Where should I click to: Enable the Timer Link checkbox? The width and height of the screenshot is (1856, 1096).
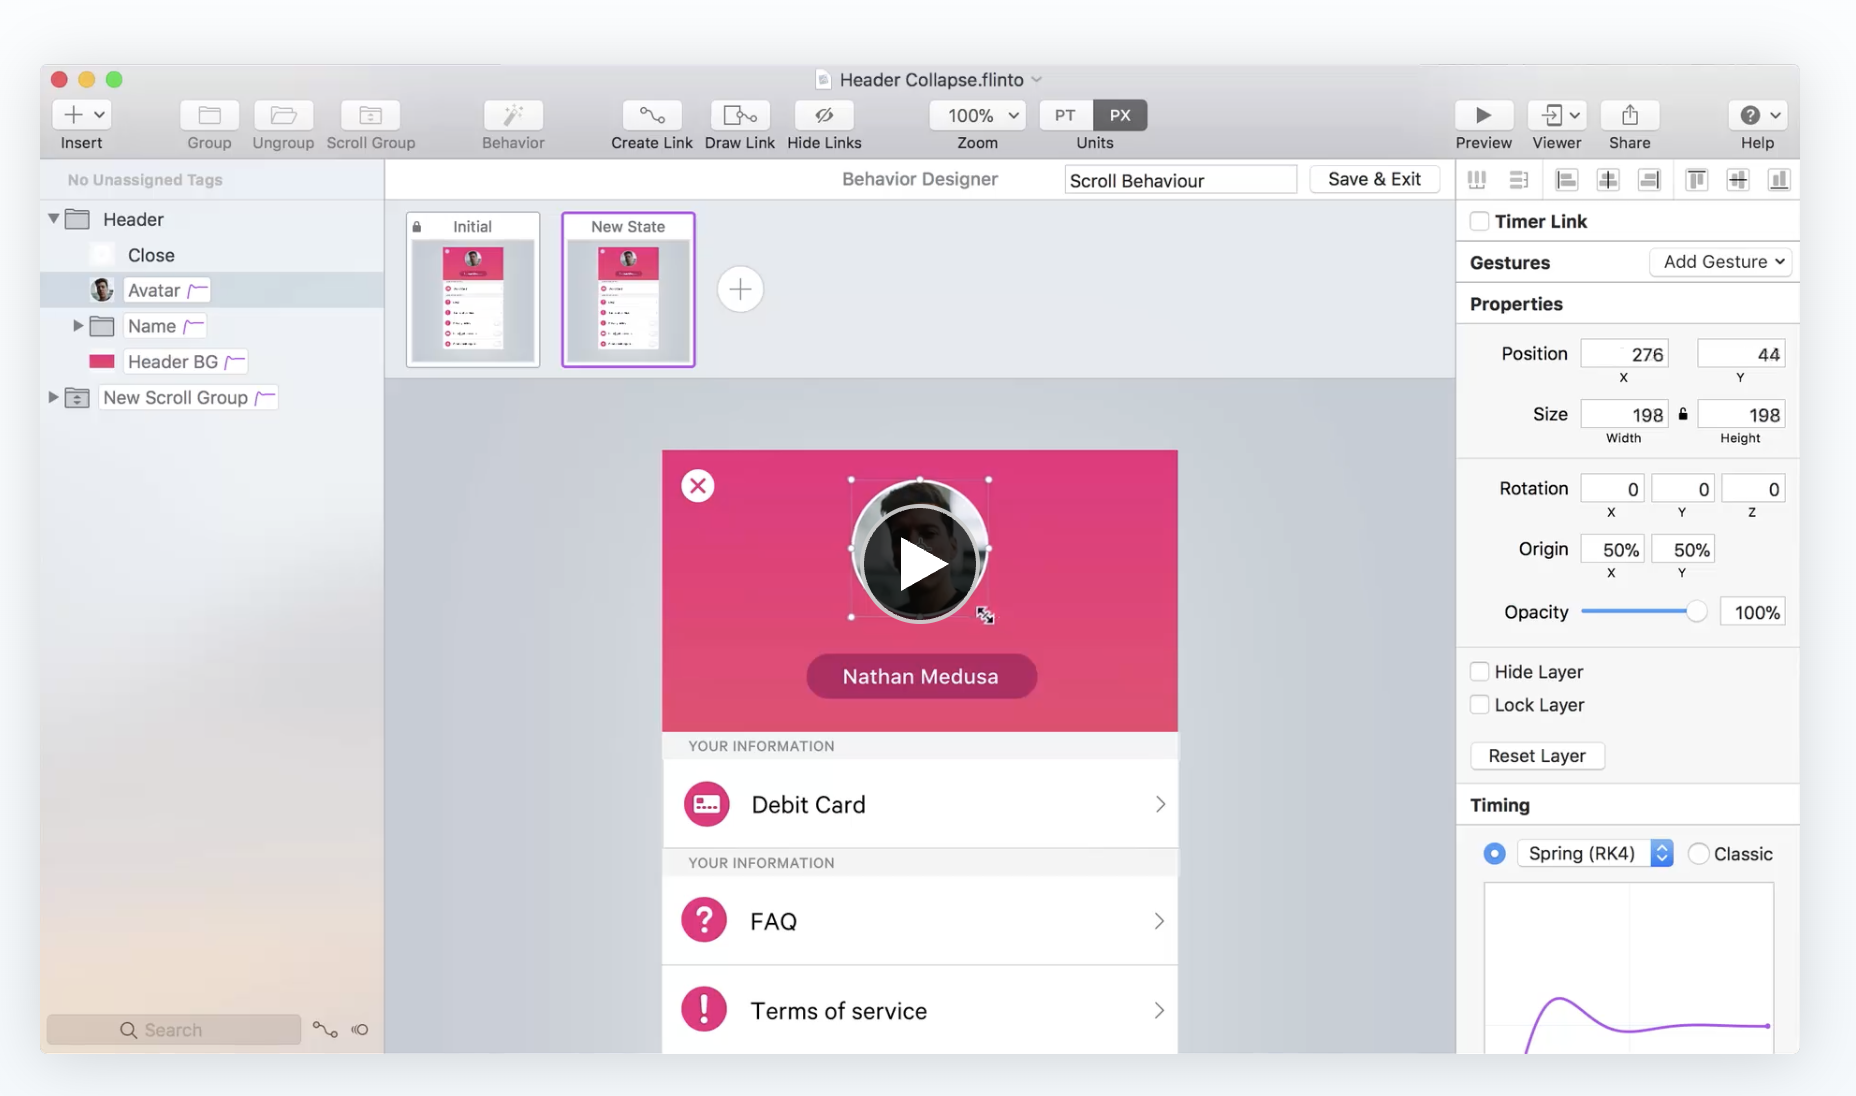[x=1479, y=221]
